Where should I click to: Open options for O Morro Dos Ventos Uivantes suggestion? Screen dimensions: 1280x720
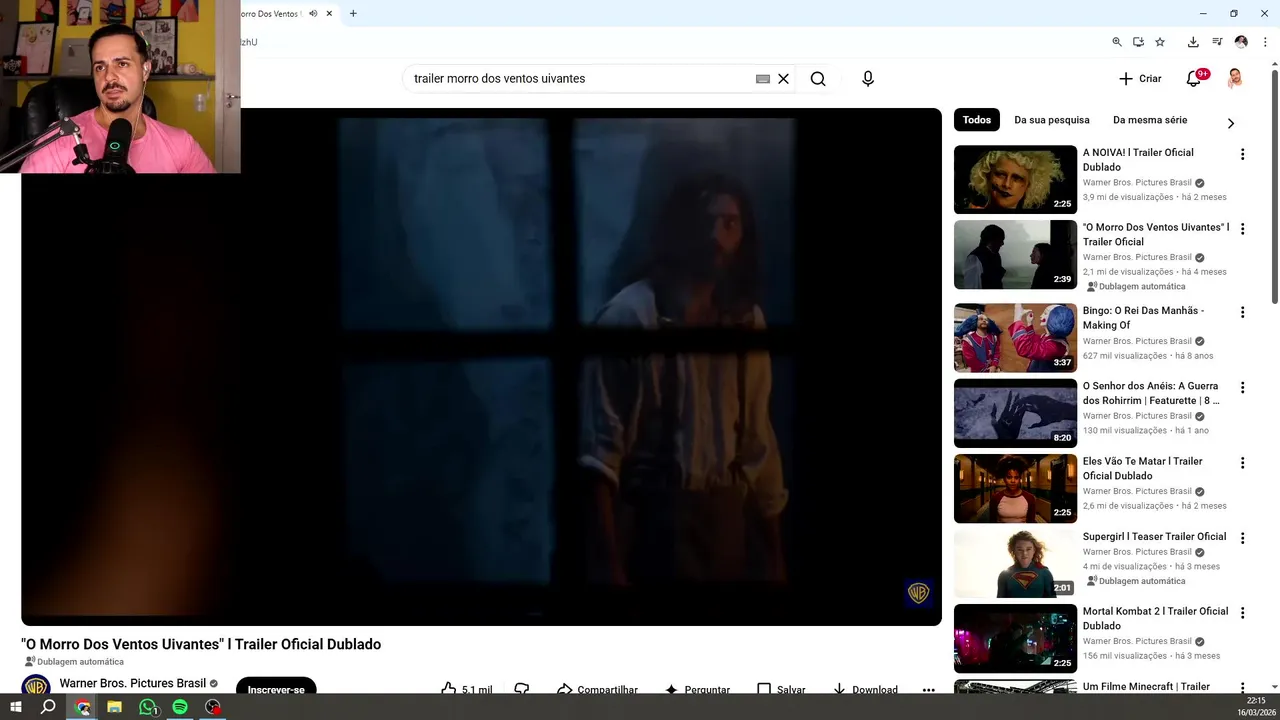tap(1243, 229)
